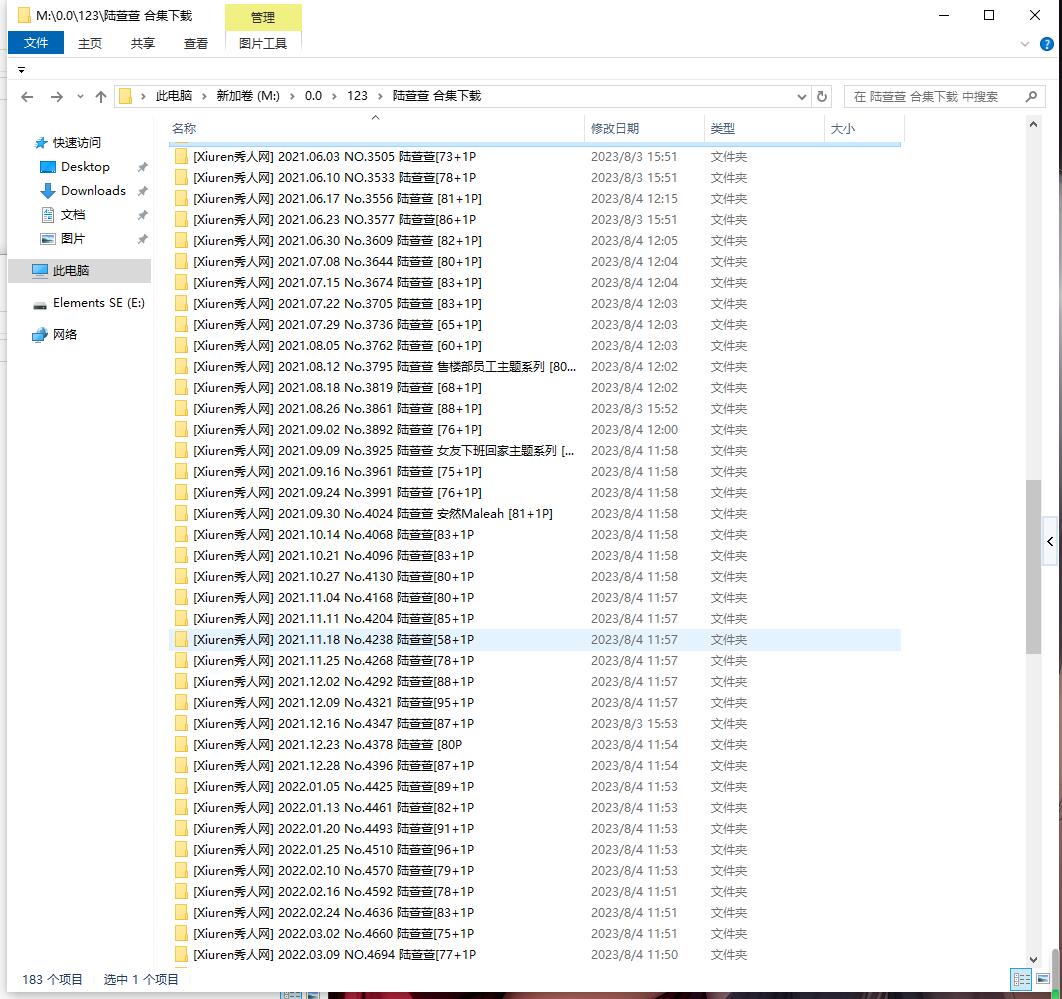Click the search magnifier icon
This screenshot has width=1062, height=999.
click(1031, 96)
